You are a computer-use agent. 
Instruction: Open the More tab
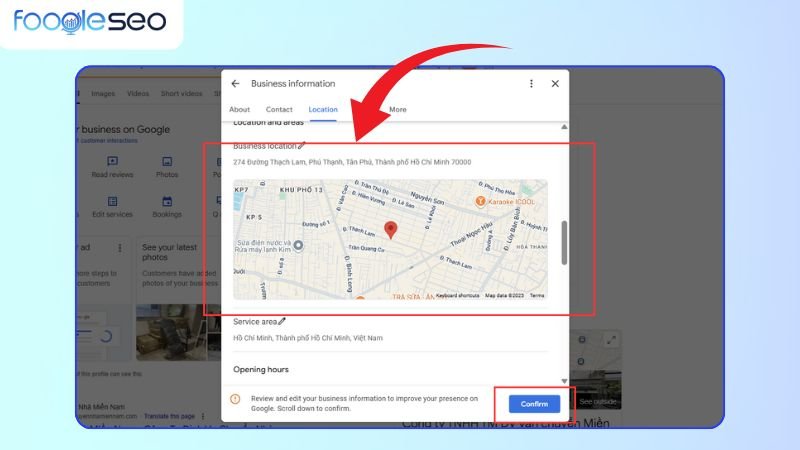(398, 109)
